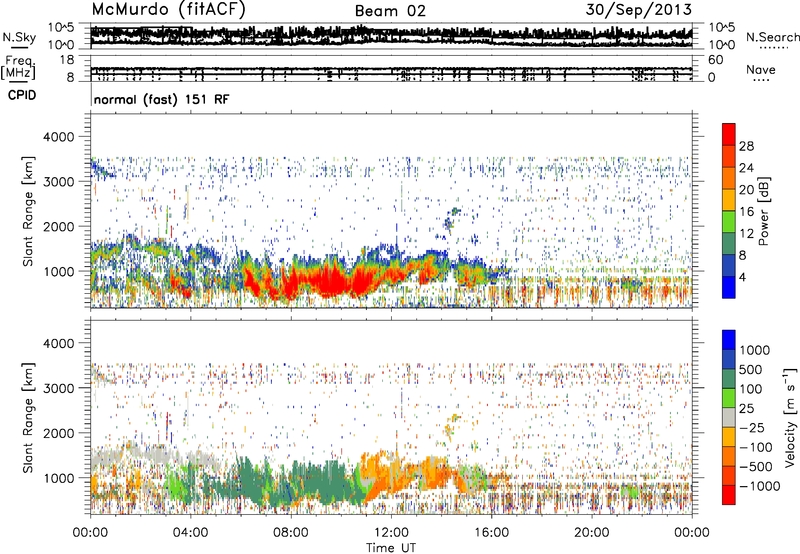Screen dimensions: 800x554
Task: Select the light green 12–16 dB Power segment
Action: 729,222
